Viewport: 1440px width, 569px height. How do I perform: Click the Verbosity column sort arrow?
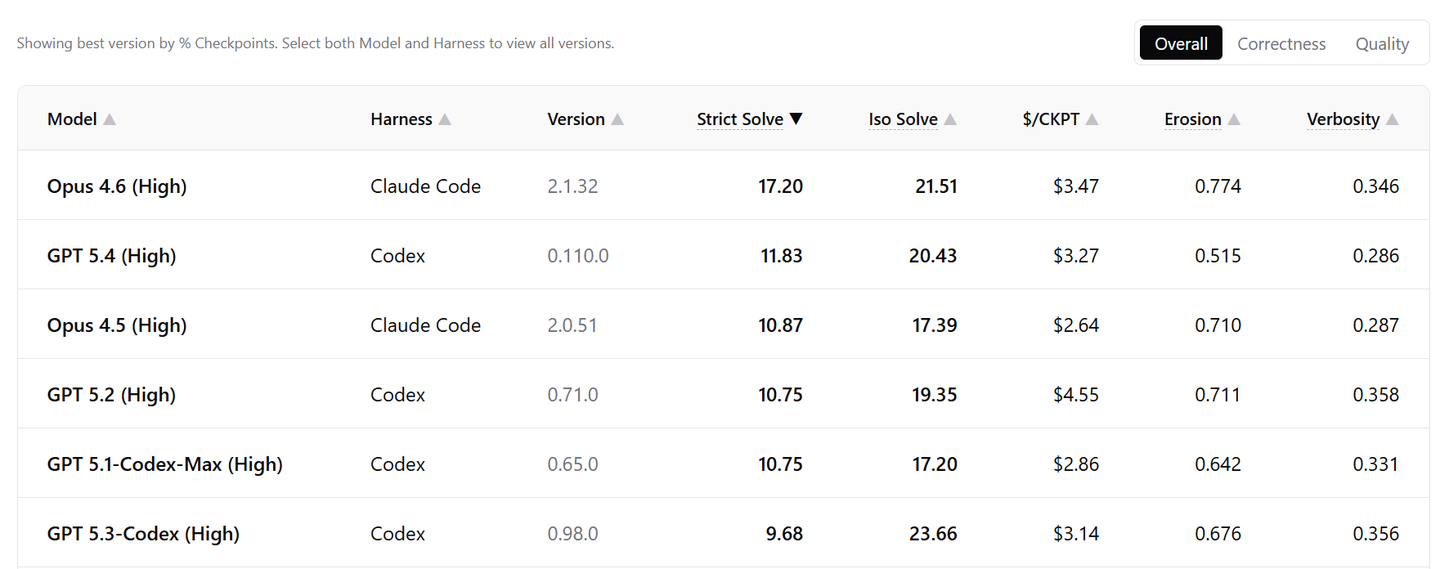tap(1392, 120)
